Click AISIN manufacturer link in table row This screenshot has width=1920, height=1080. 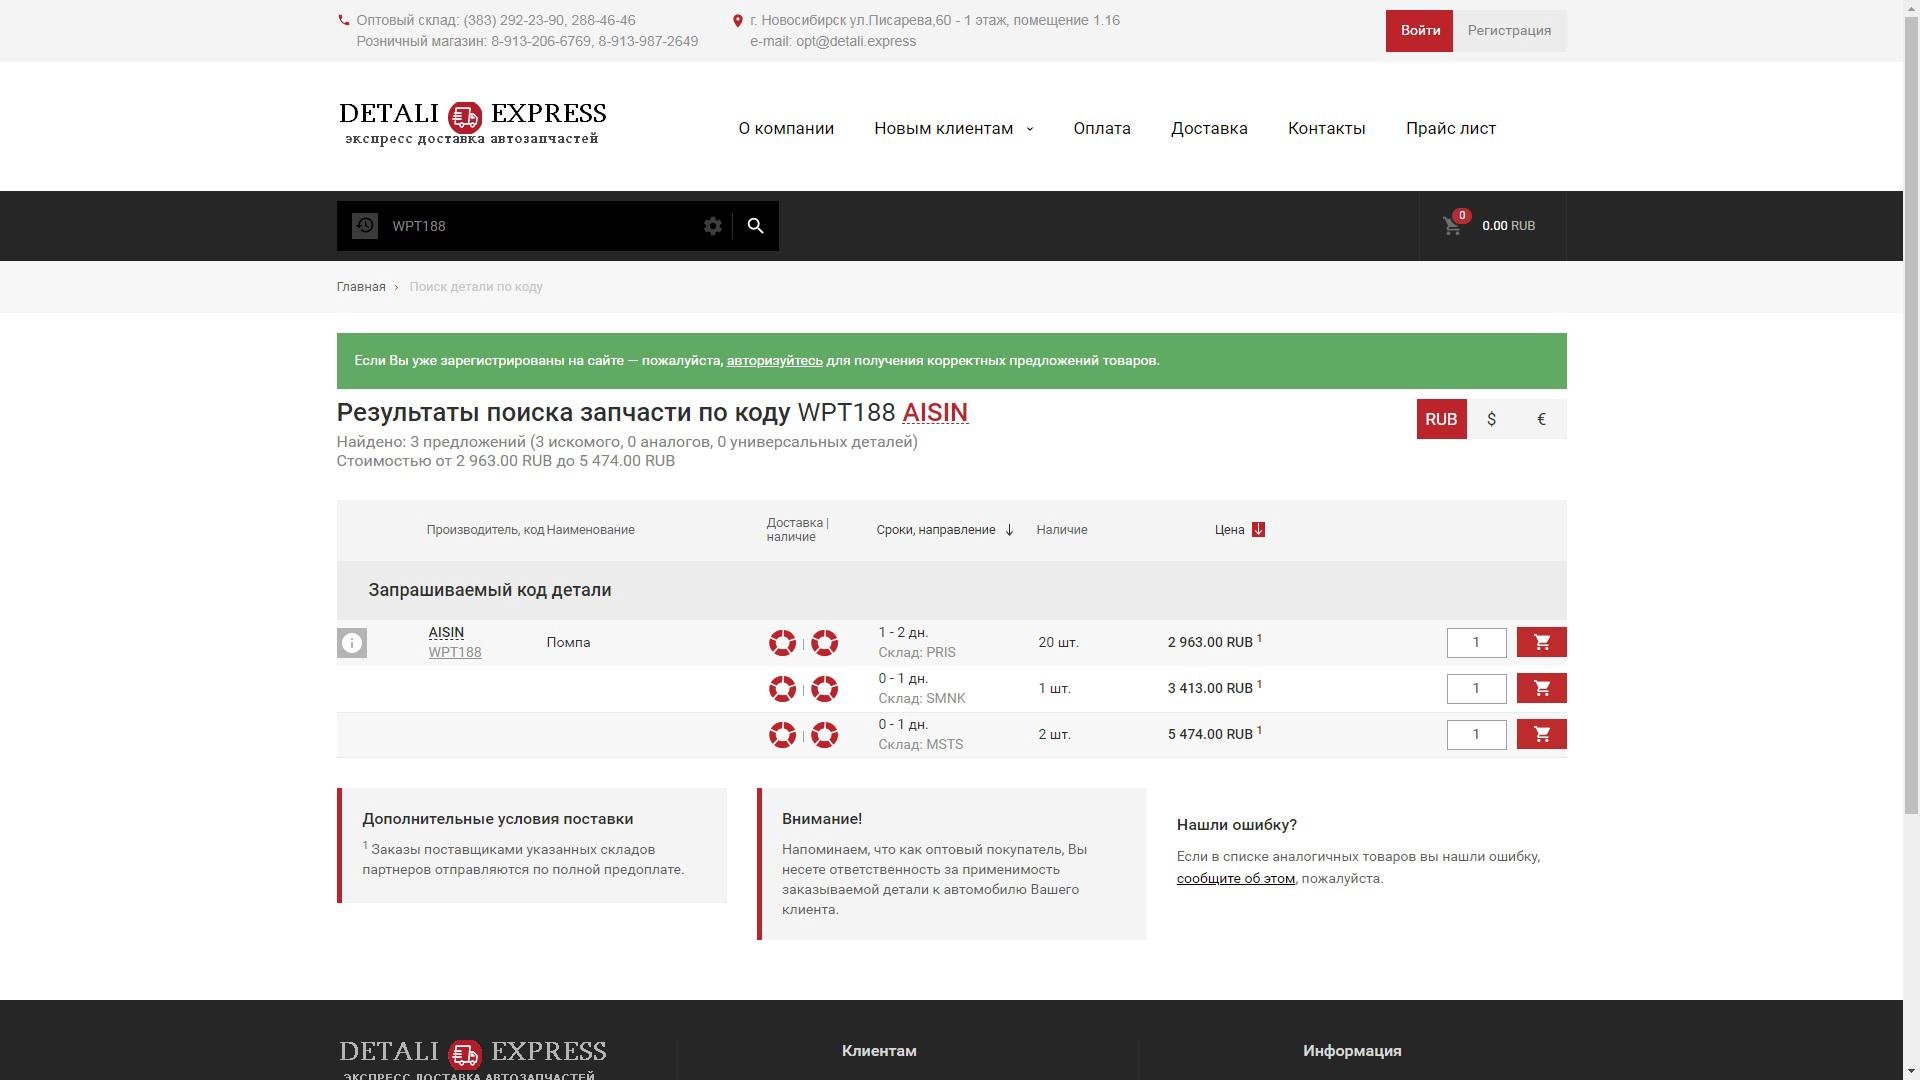coord(446,633)
